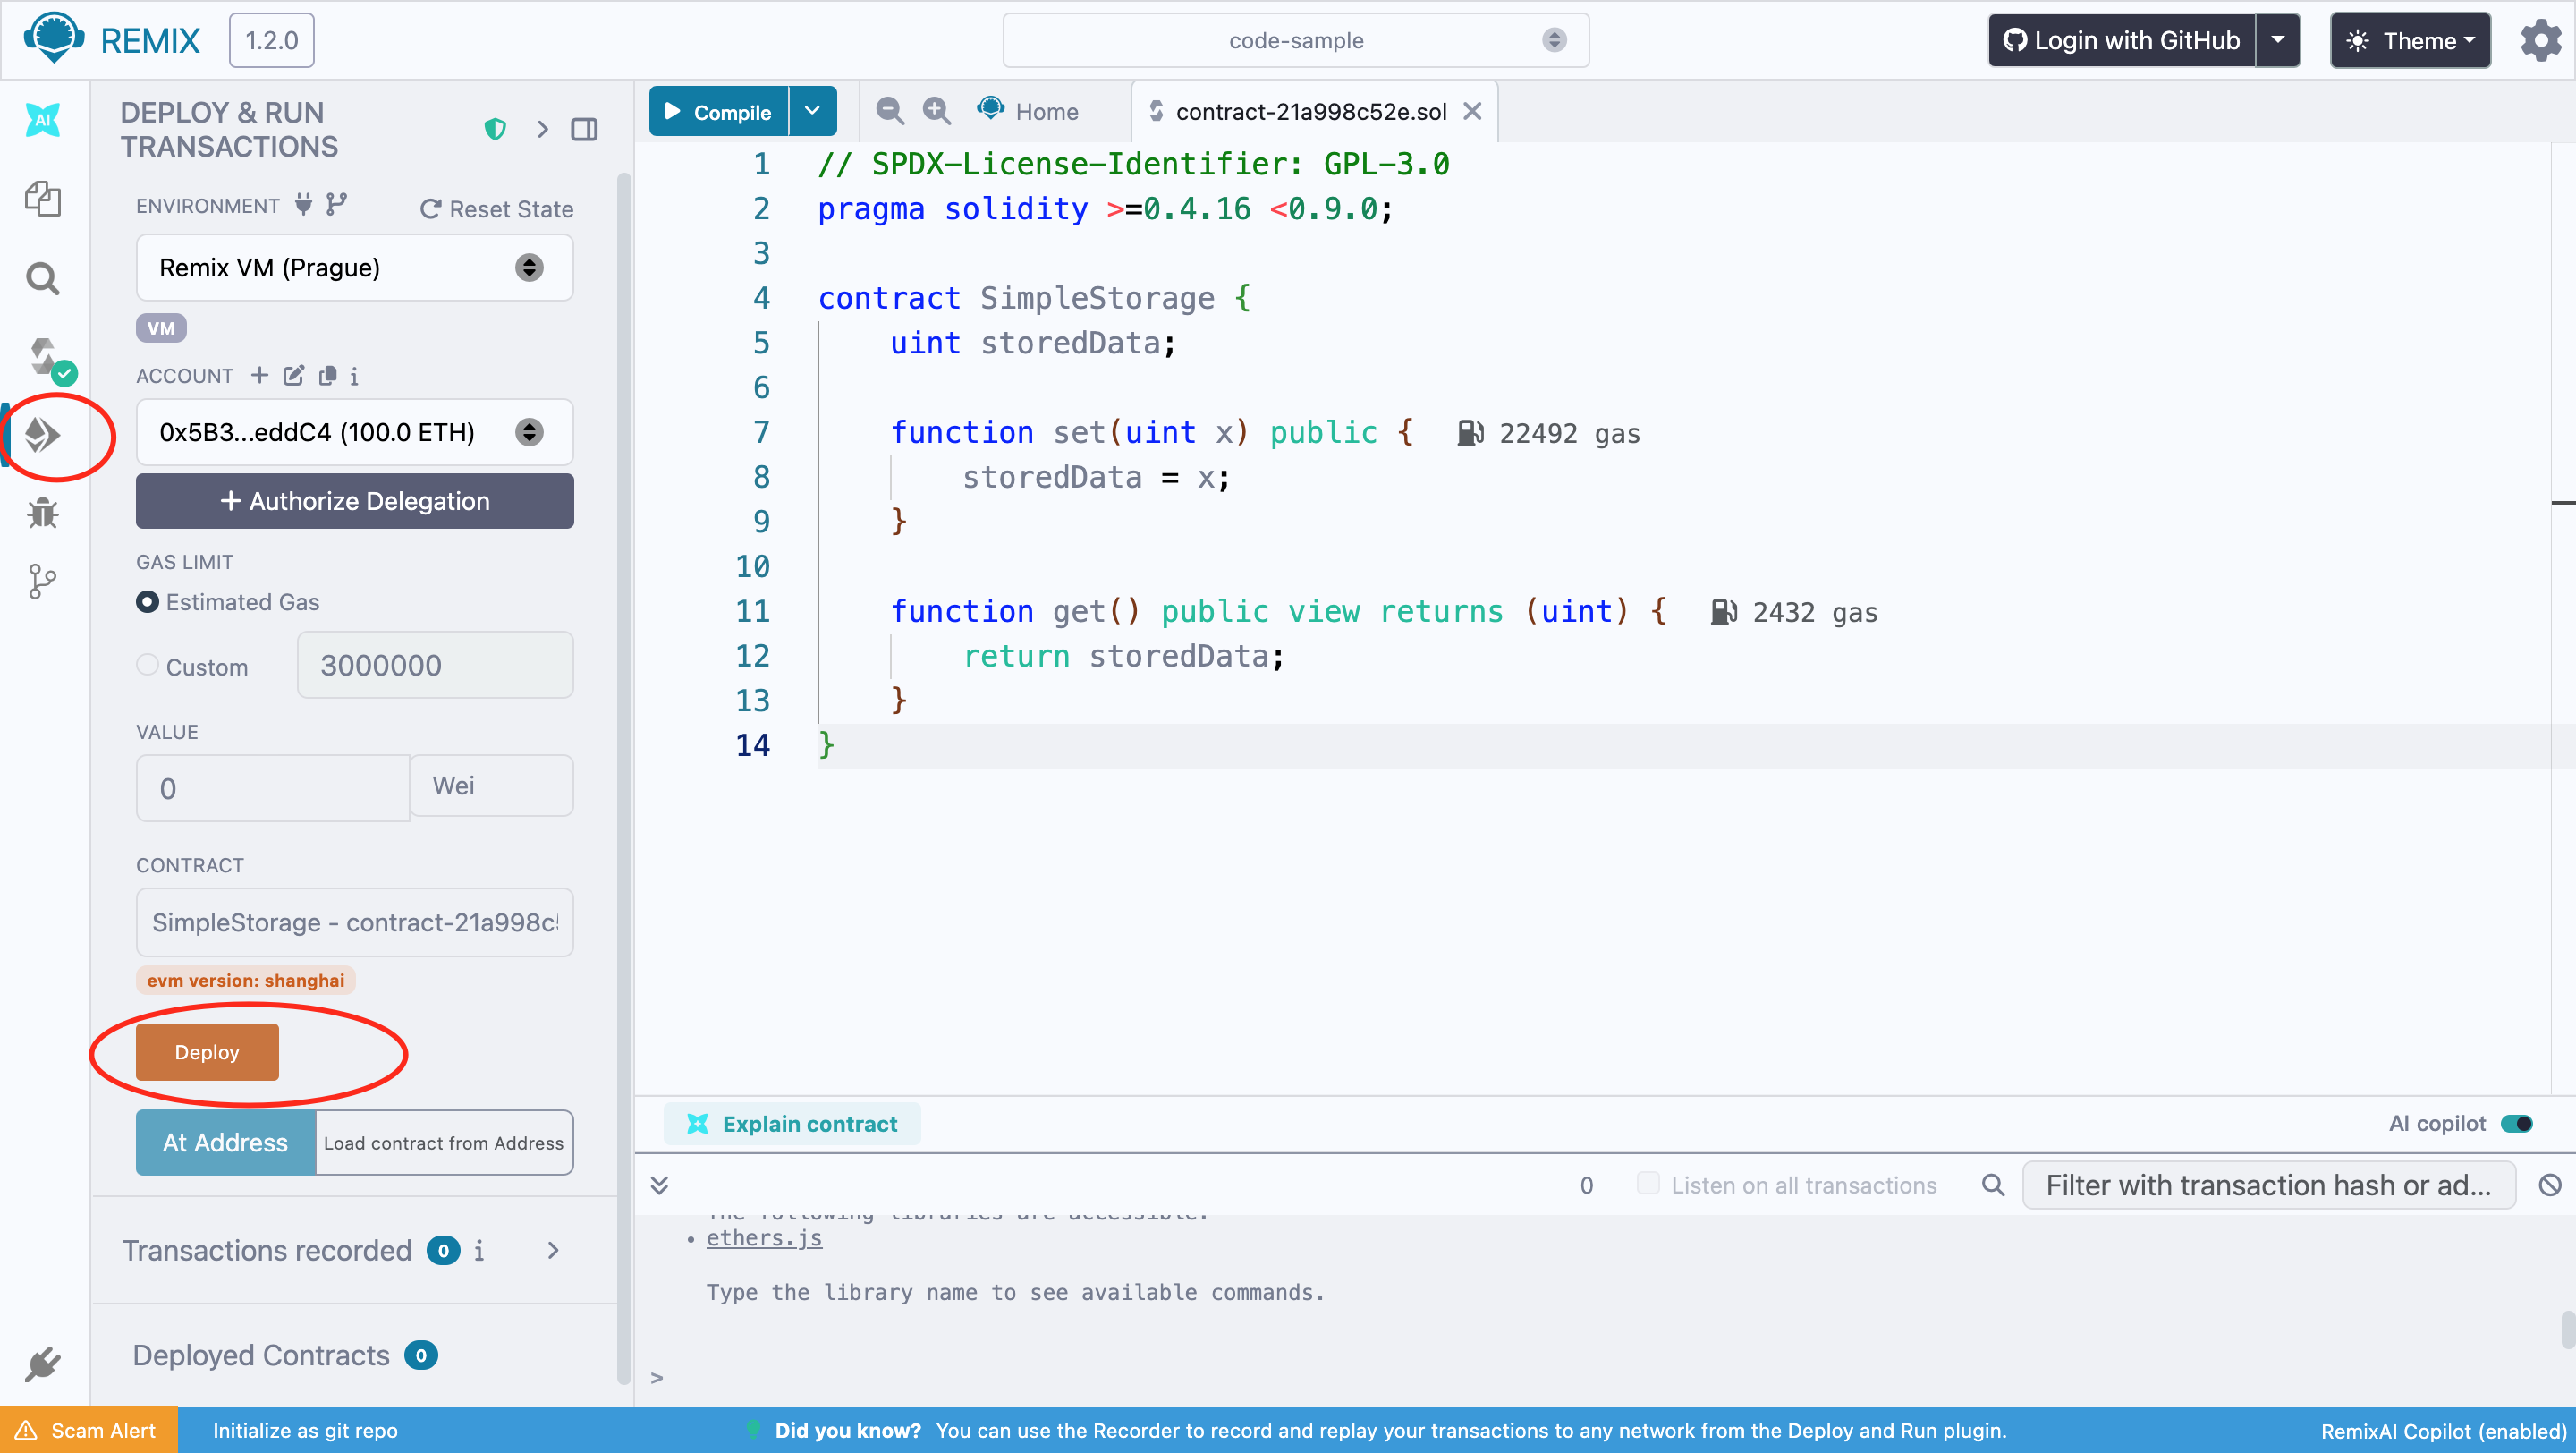This screenshot has width=2576, height=1453.
Task: Open the RemixAI assistant sidebar icon
Action: [42, 120]
